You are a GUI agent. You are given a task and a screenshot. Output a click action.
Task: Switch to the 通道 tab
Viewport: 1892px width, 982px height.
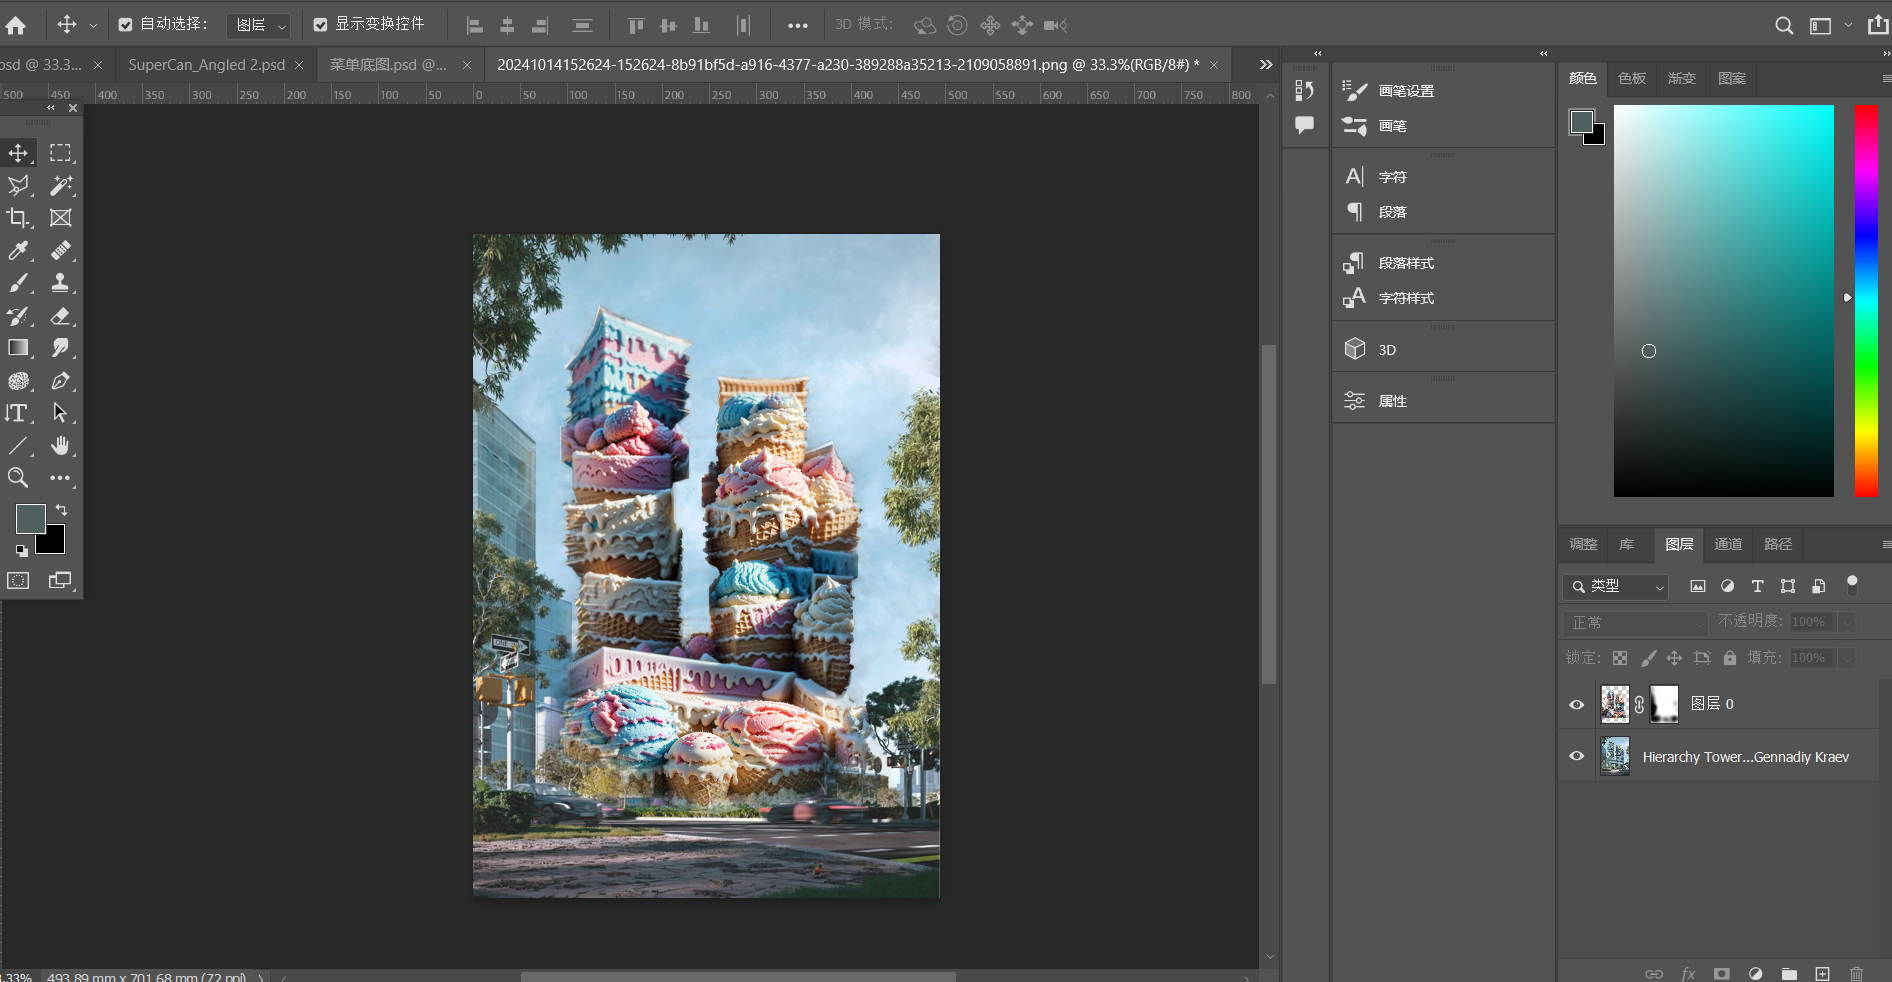pos(1728,544)
